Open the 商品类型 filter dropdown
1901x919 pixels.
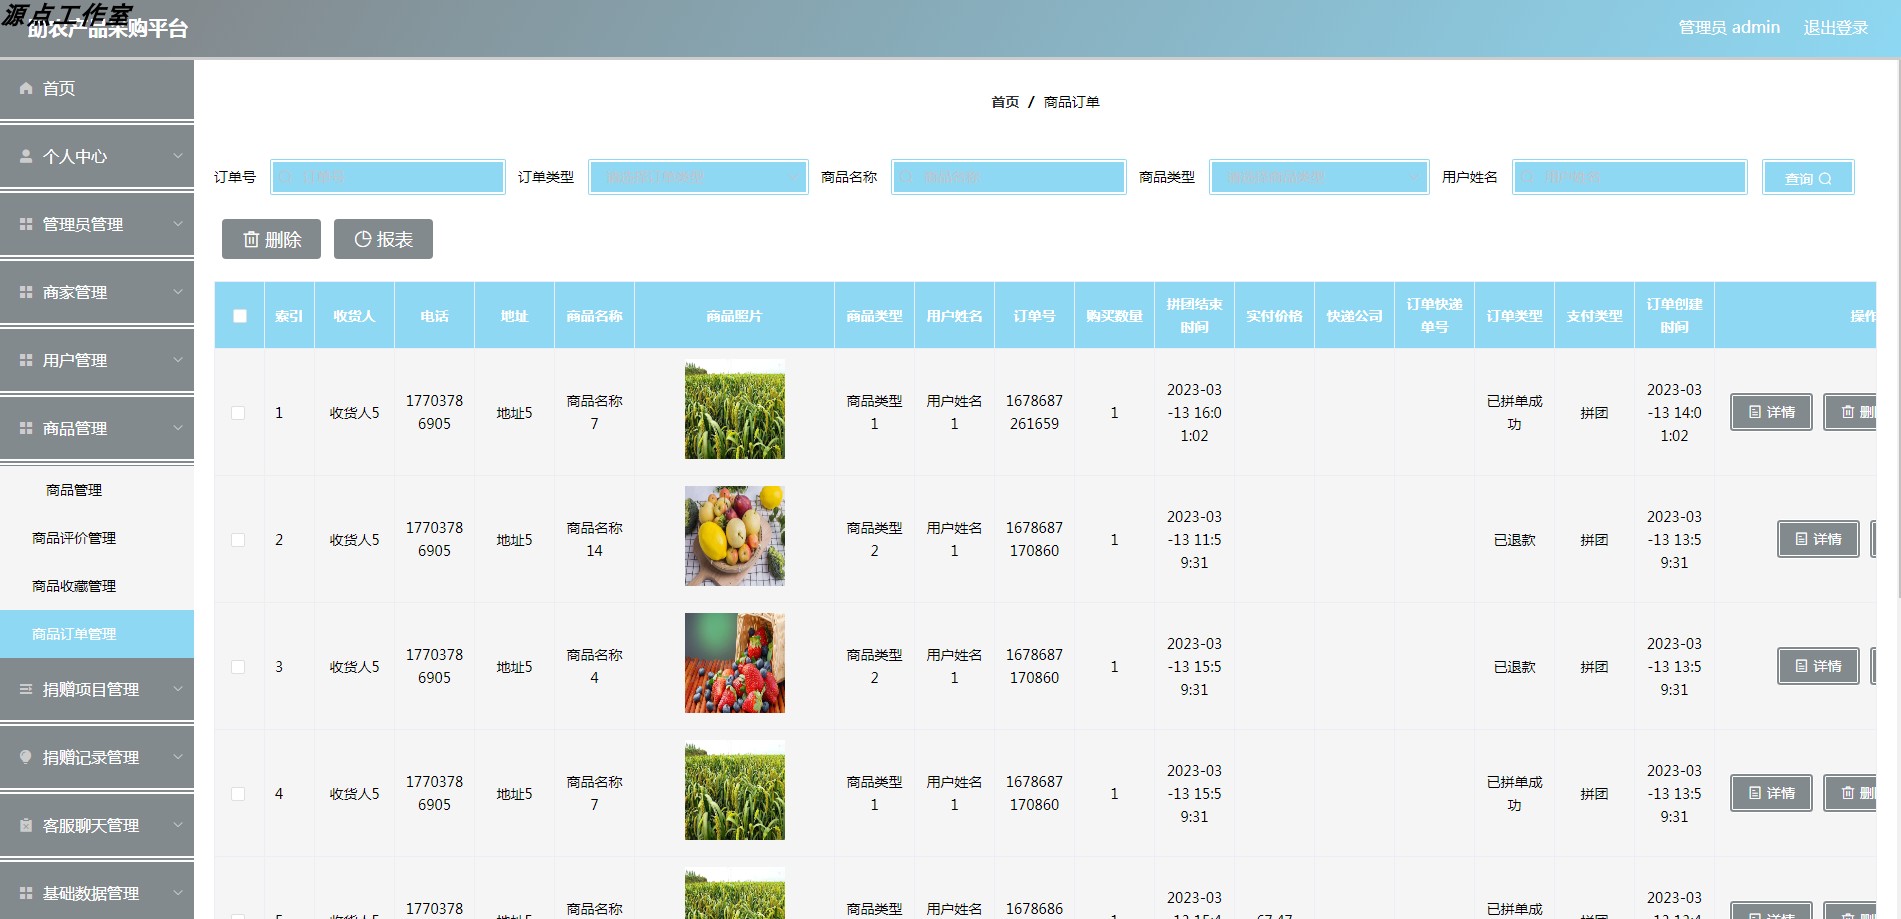(x=1318, y=177)
